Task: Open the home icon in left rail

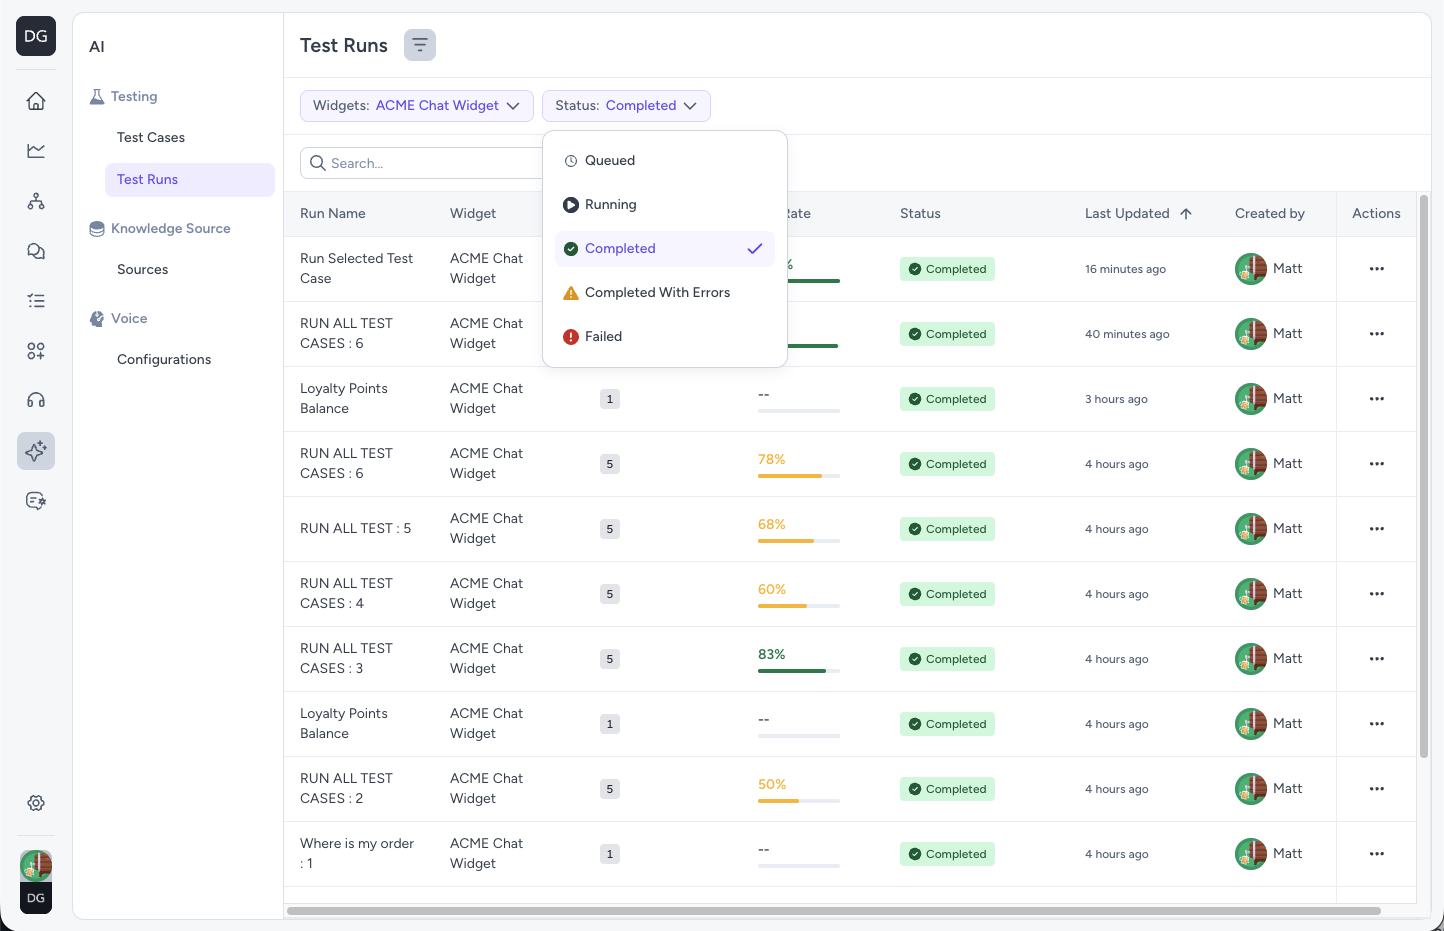Action: [x=36, y=101]
